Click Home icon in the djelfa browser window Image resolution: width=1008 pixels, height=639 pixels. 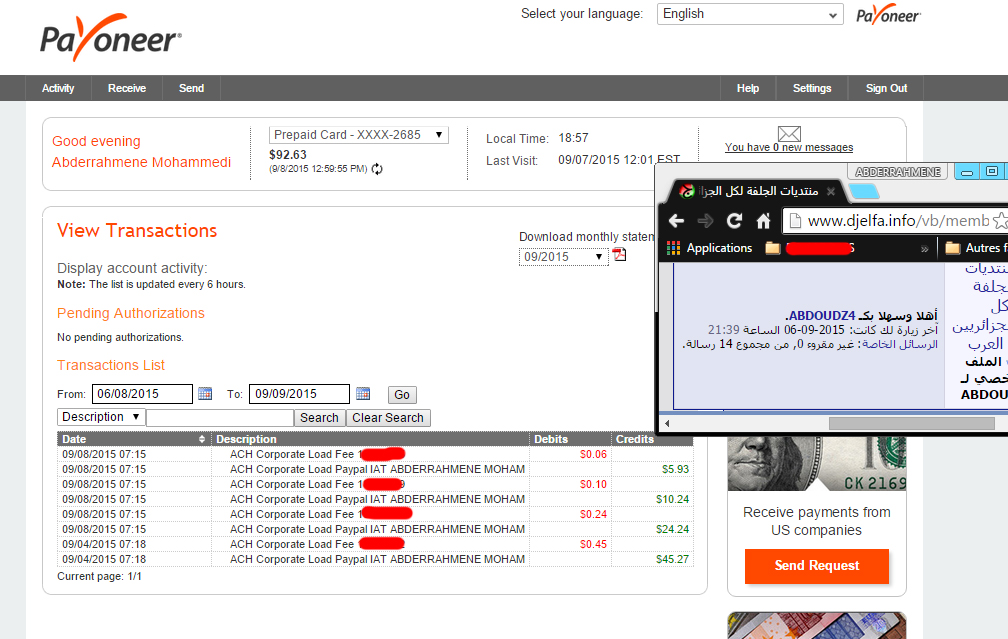(763, 221)
